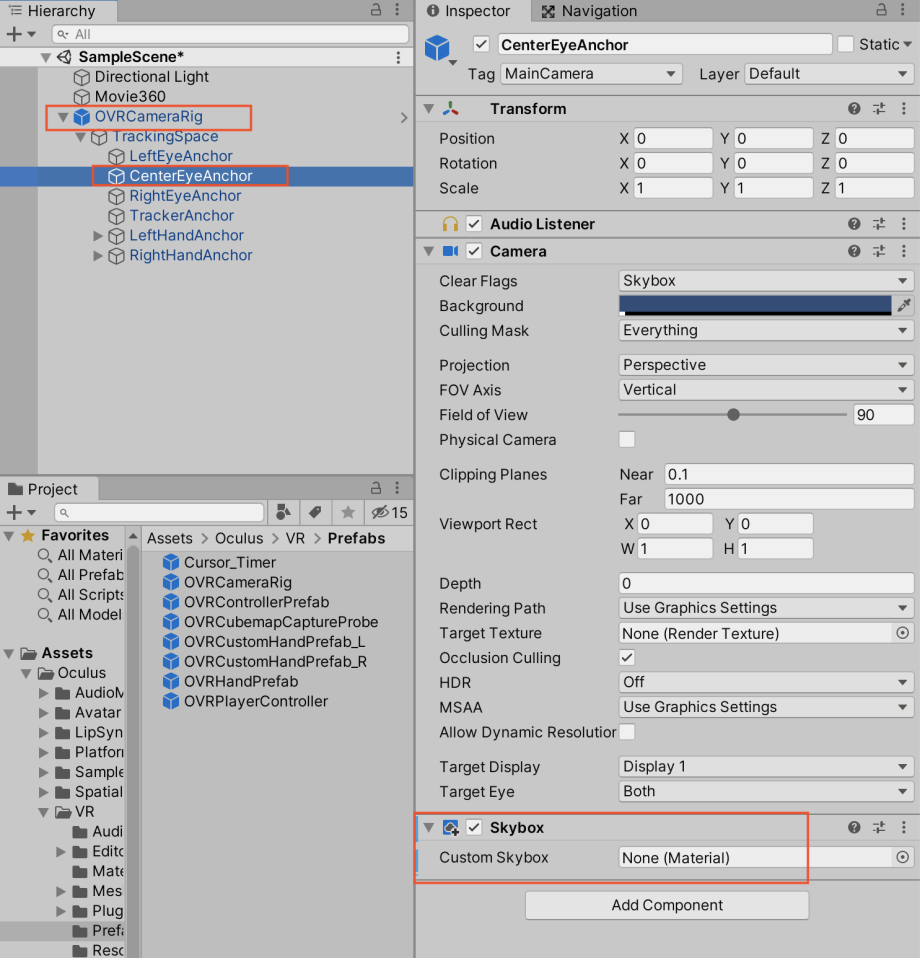Disable the Occlusion Culling checkbox
The height and width of the screenshot is (958, 920).
click(x=627, y=658)
